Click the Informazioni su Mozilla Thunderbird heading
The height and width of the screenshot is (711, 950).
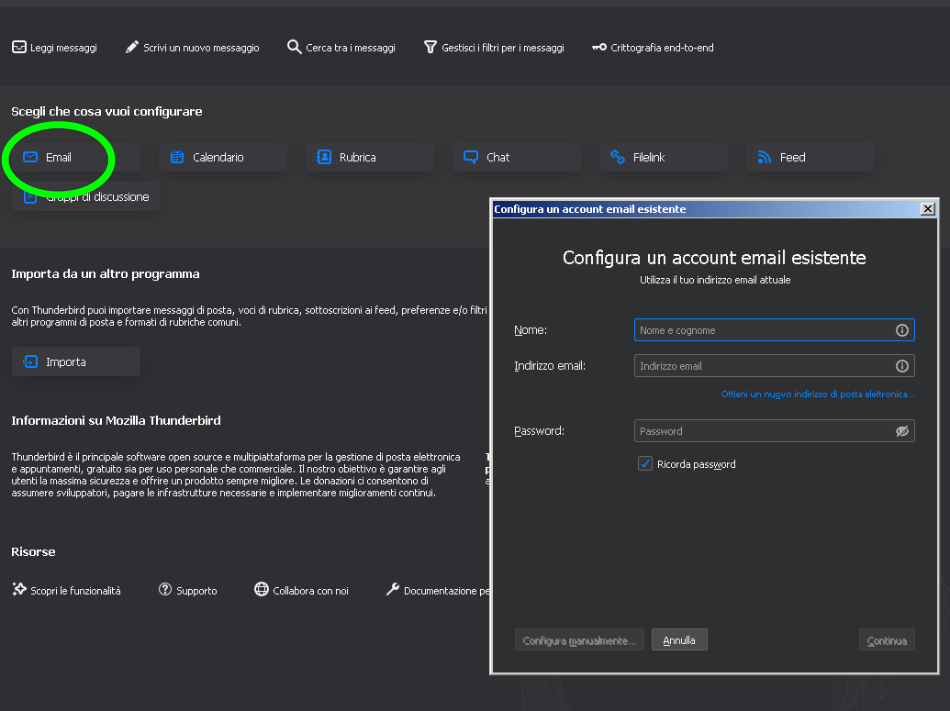[116, 420]
